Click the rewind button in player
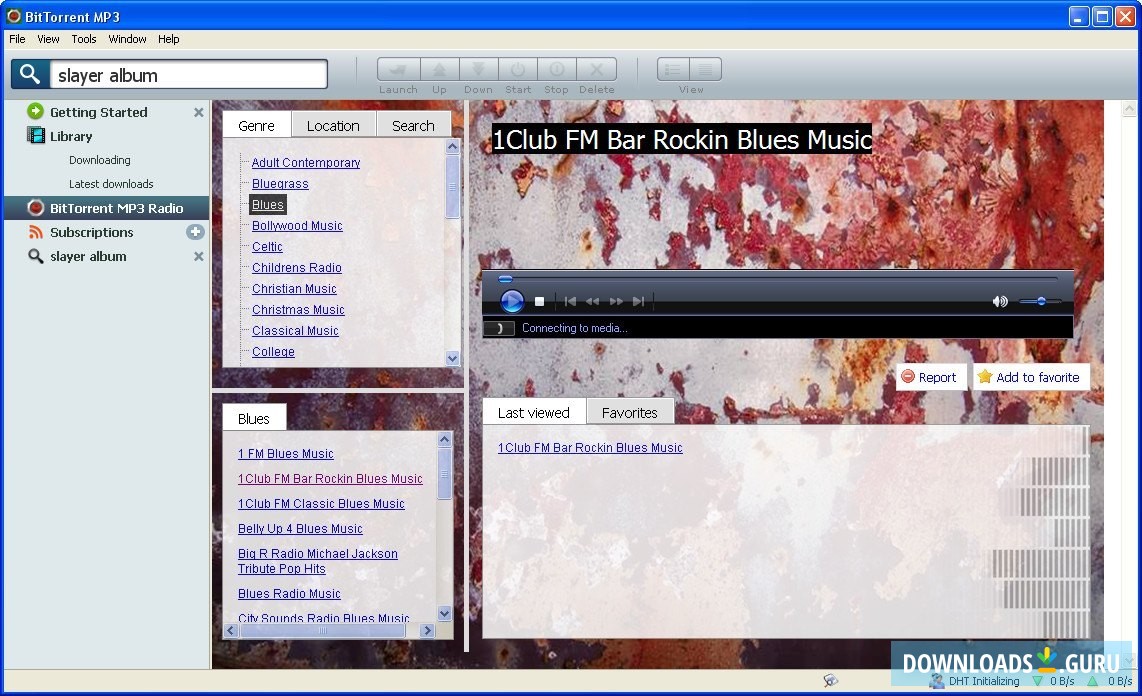The image size is (1142, 696). [593, 301]
